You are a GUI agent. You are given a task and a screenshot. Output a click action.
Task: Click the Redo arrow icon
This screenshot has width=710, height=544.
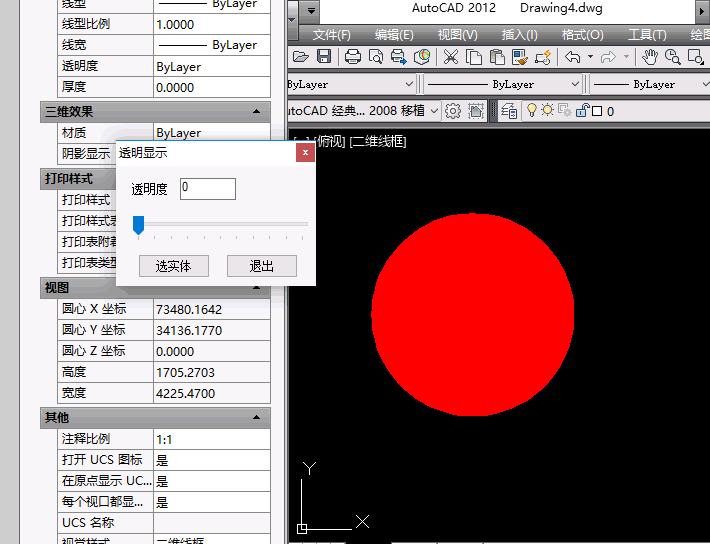point(608,57)
